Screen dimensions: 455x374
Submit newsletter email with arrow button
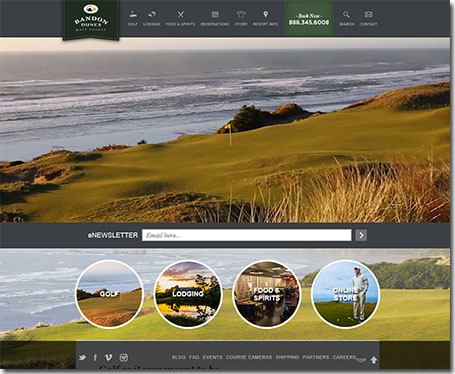(361, 235)
